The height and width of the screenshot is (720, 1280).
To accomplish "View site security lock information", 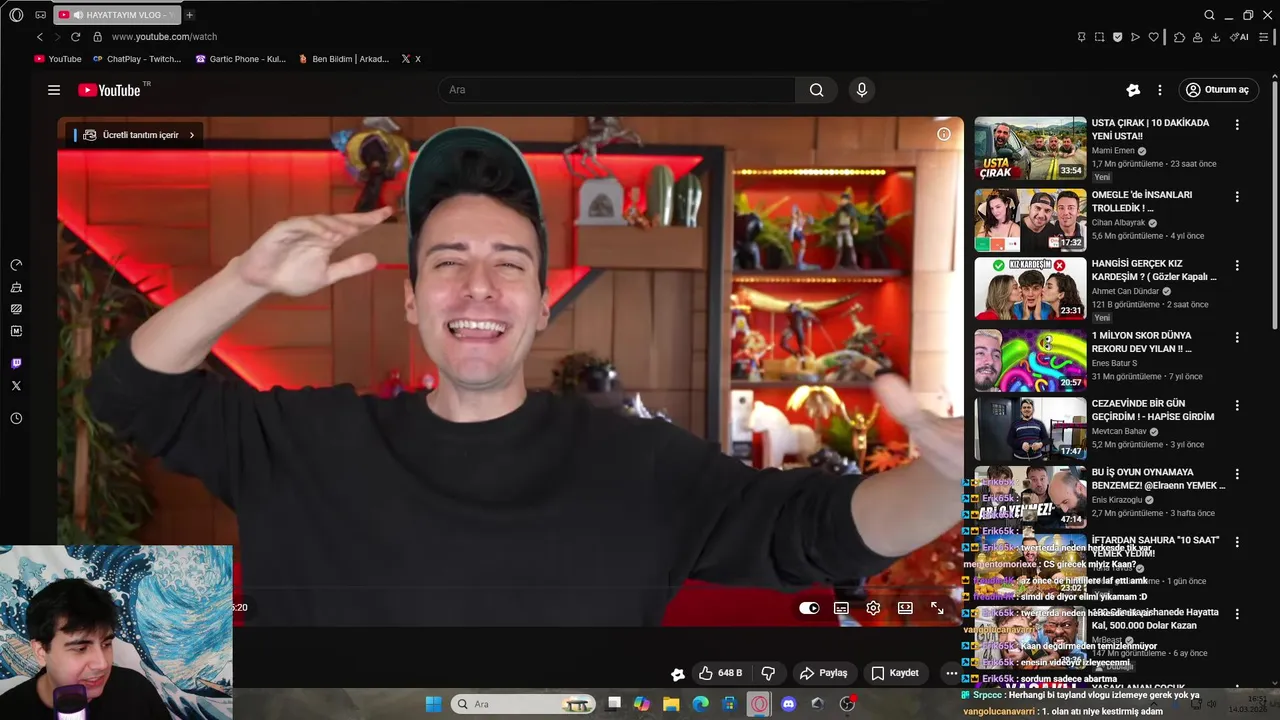I will [x=97, y=37].
